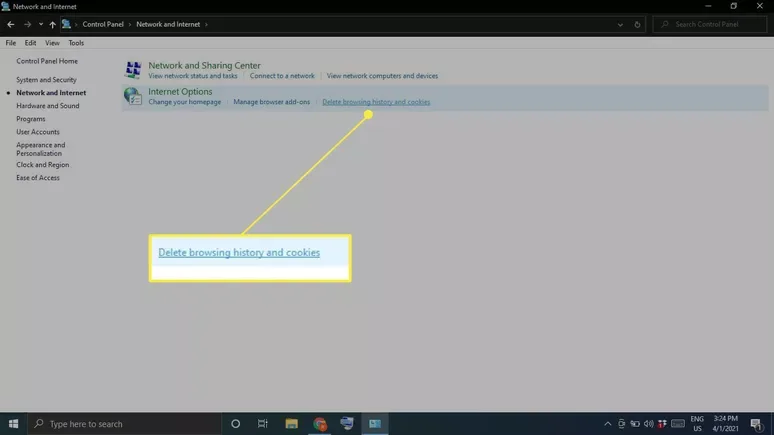Image resolution: width=774 pixels, height=435 pixels.
Task: Open the View menu
Action: point(52,43)
